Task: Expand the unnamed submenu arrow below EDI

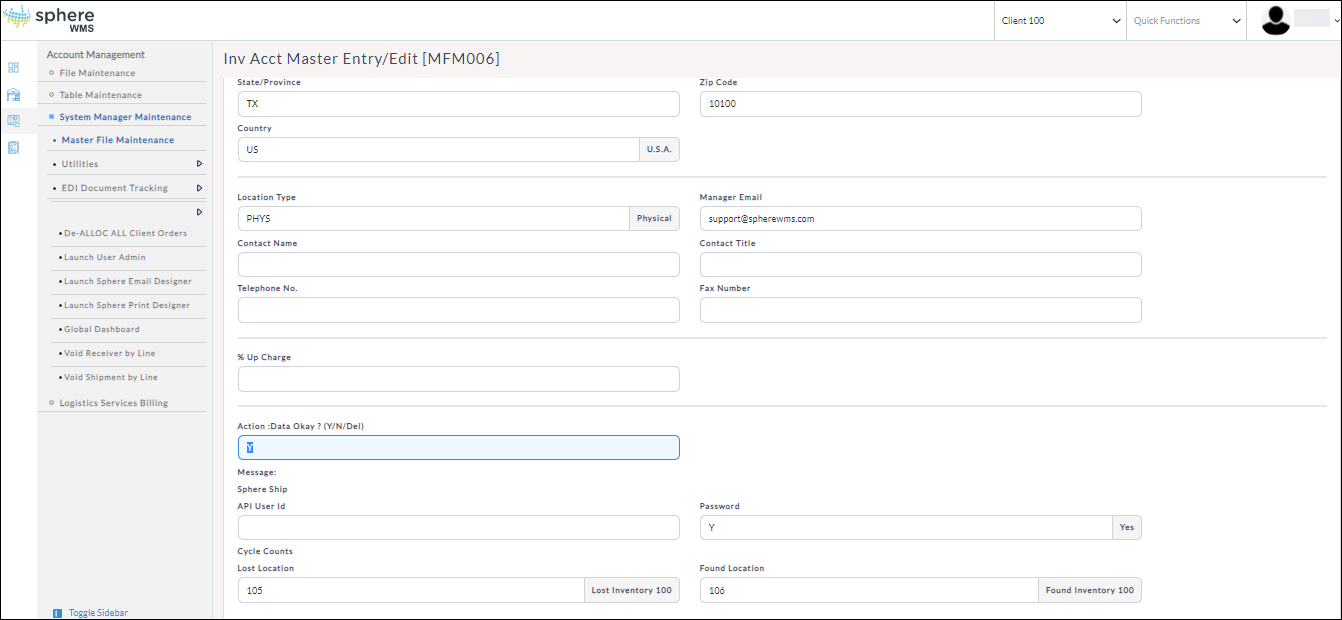Action: pyautogui.click(x=199, y=212)
